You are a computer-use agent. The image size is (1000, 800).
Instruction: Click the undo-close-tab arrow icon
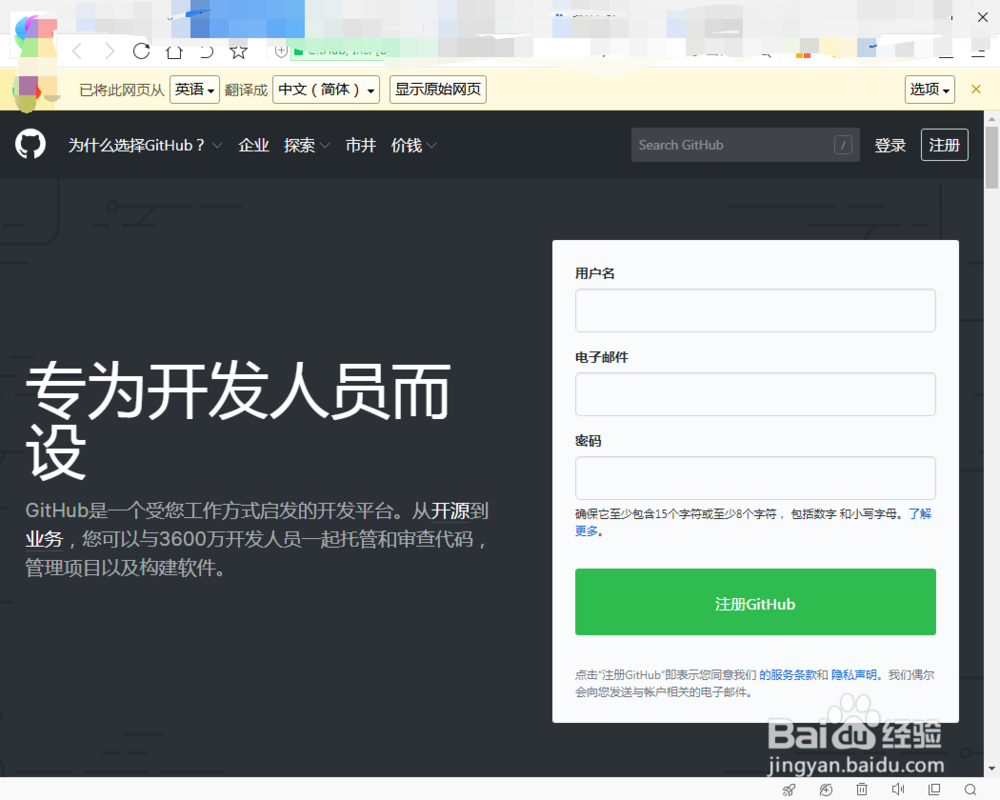point(207,52)
